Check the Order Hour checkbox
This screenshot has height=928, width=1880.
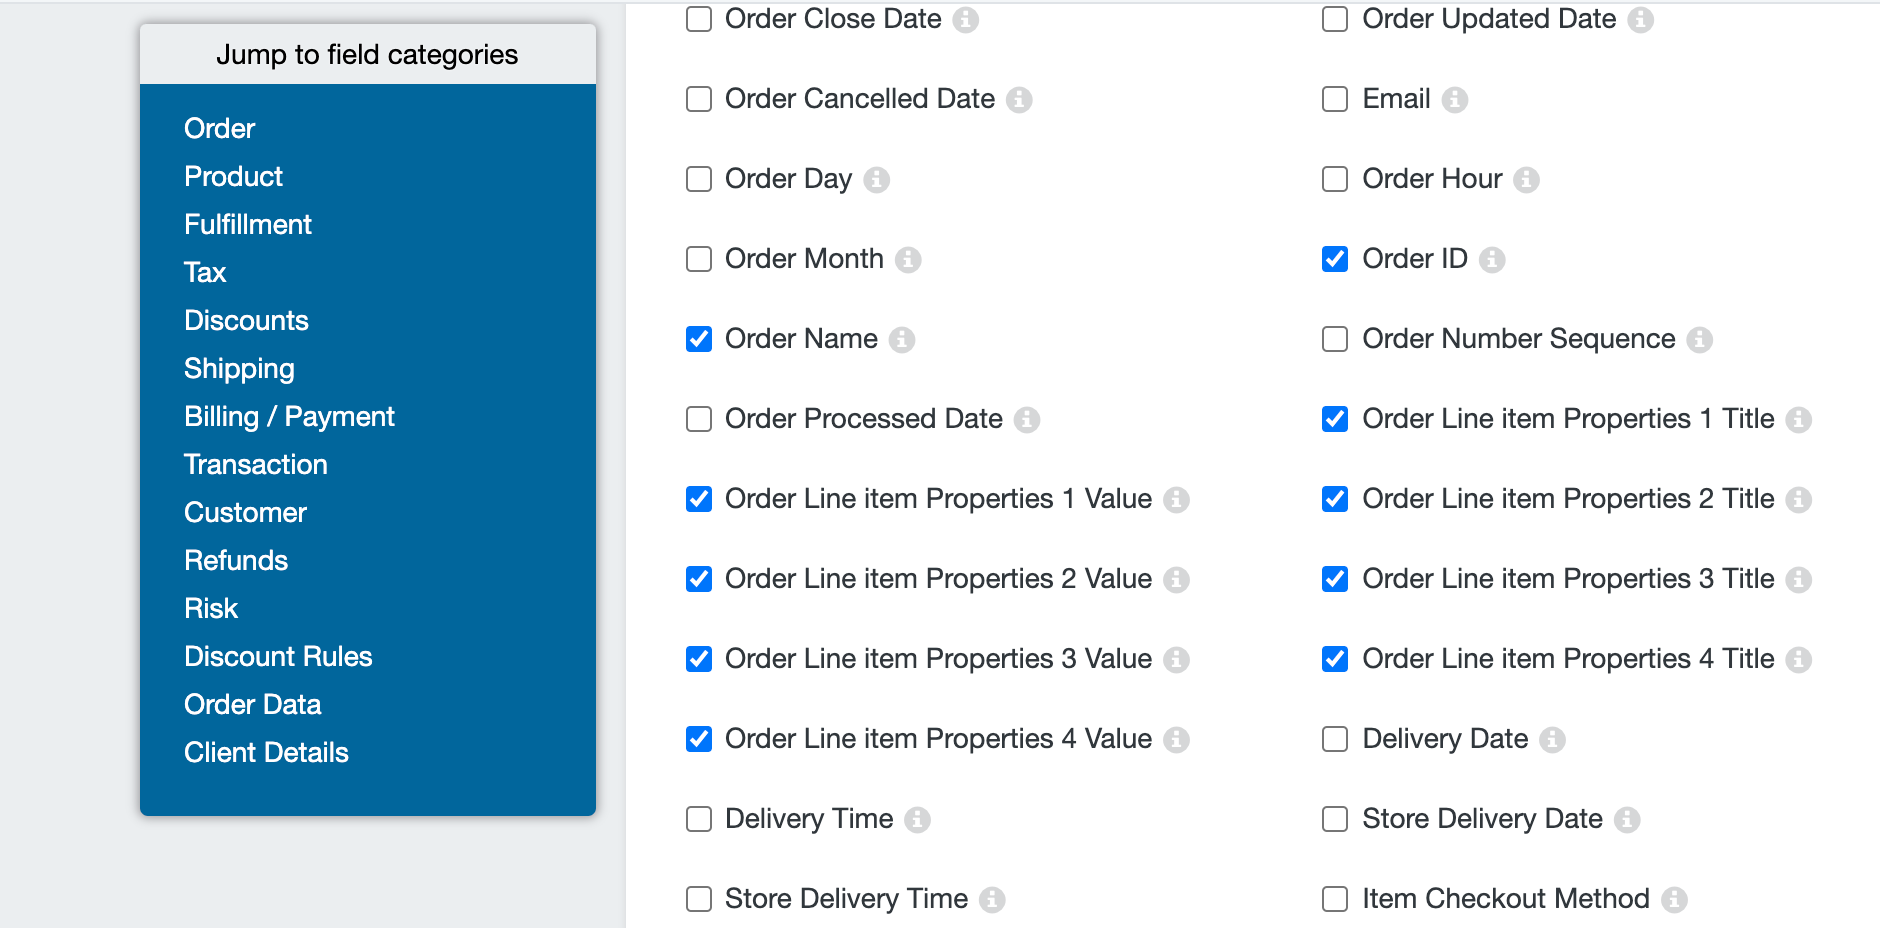tap(1335, 179)
